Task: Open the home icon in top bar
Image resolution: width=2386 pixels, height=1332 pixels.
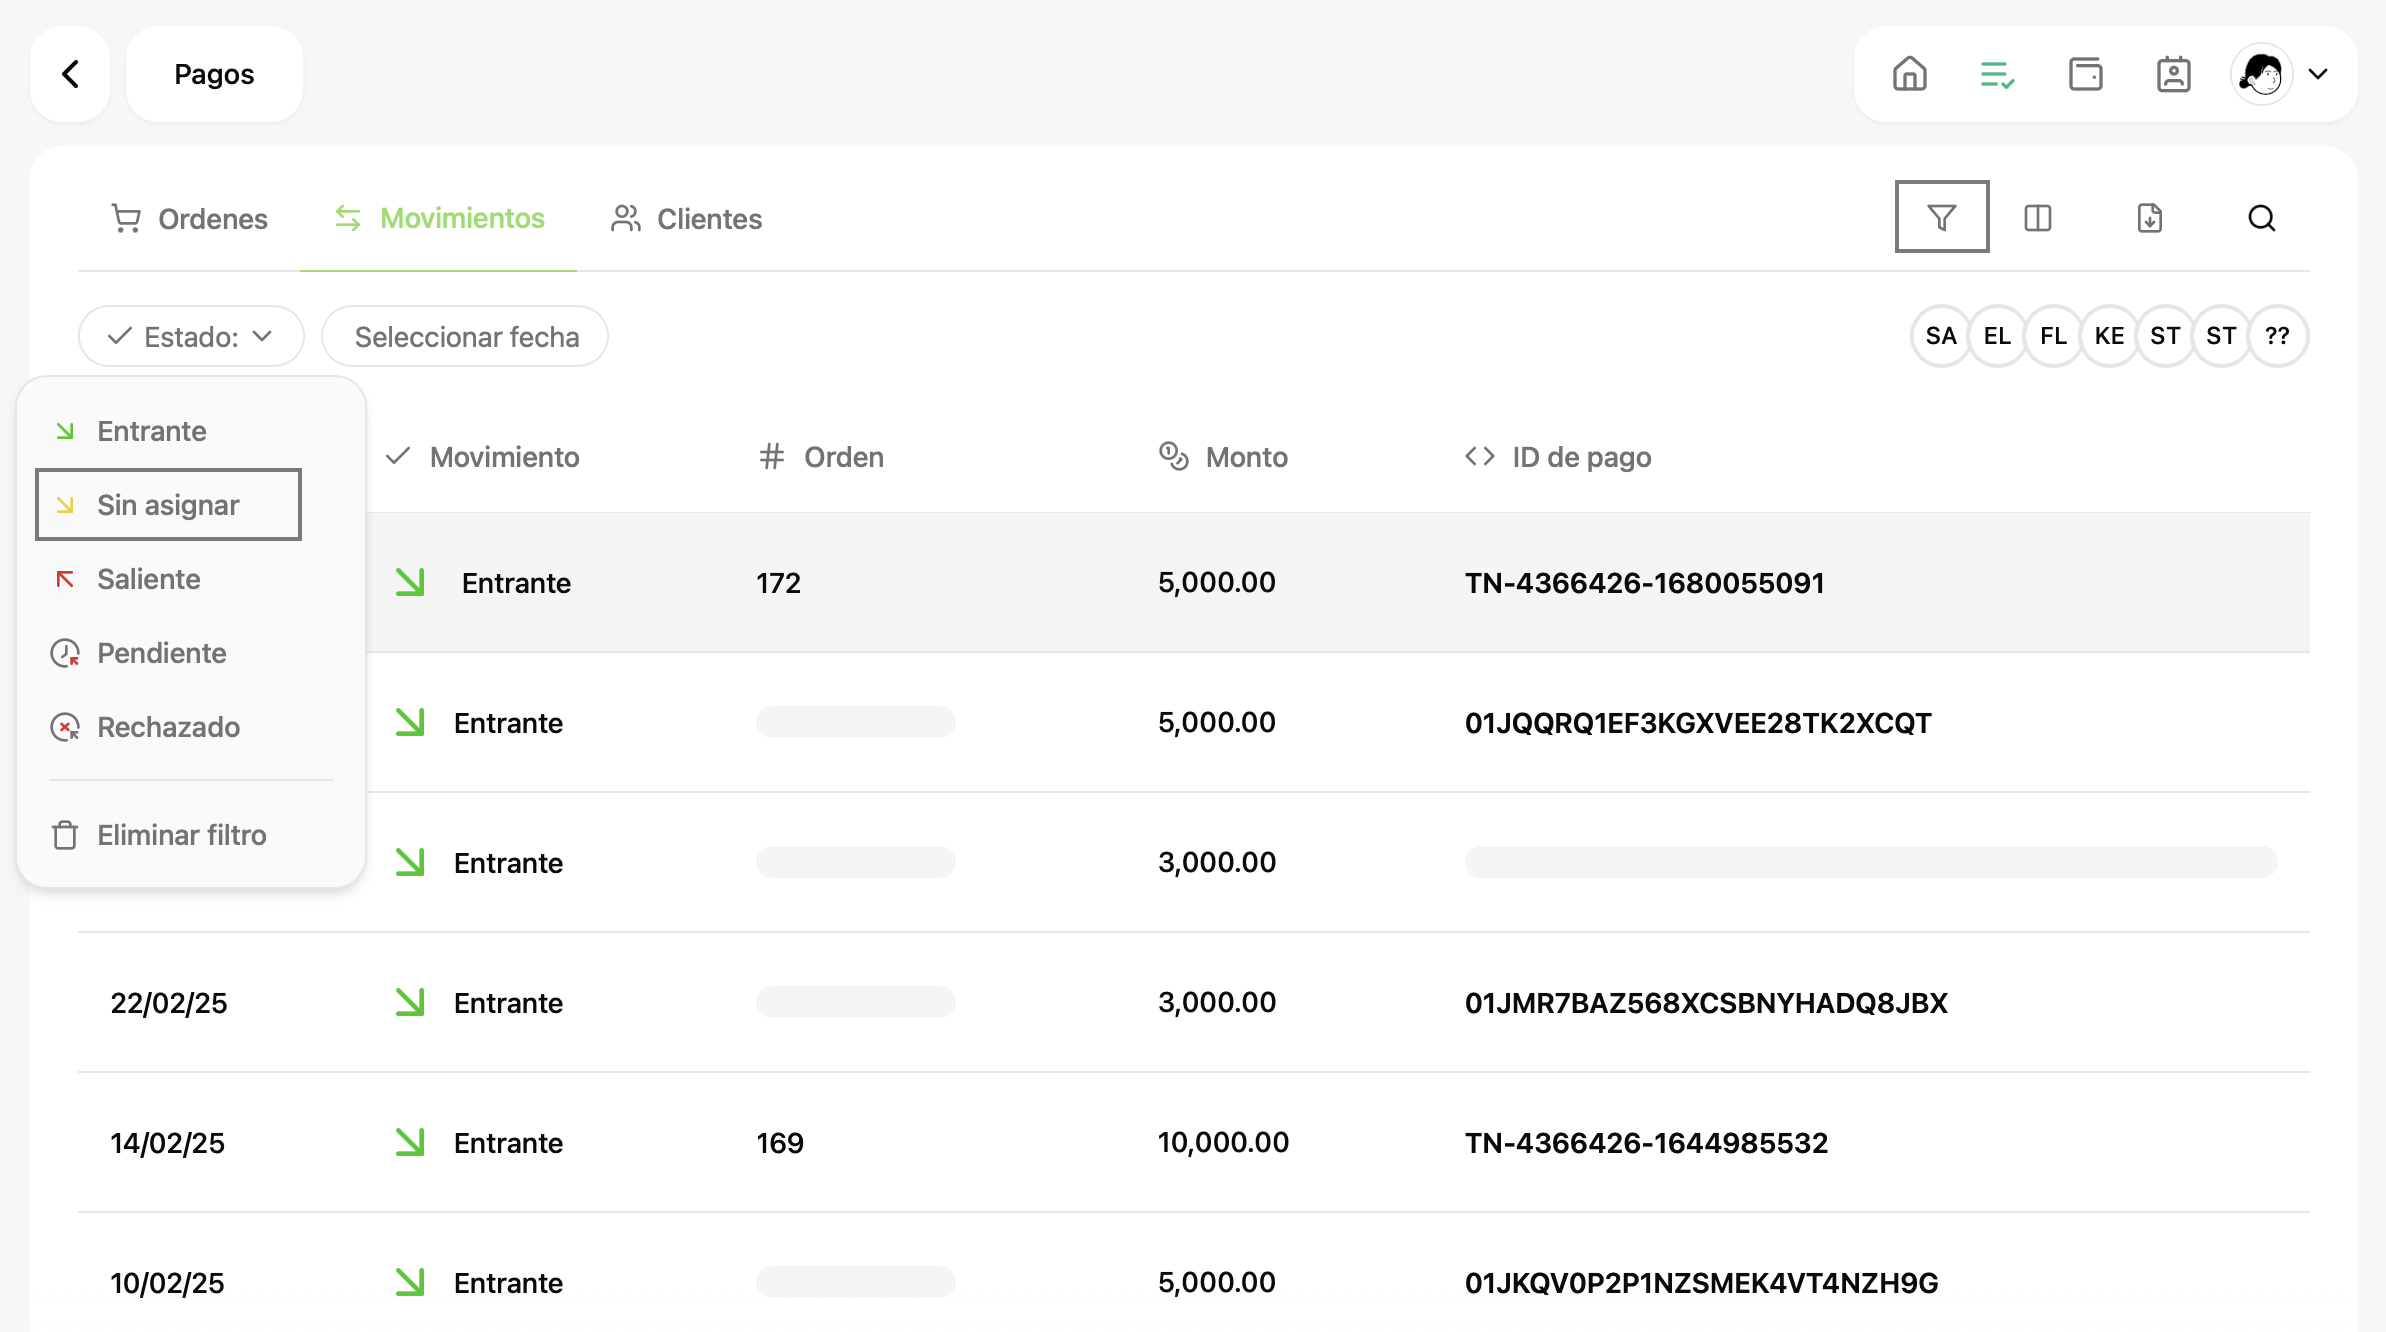Action: coord(1909,74)
